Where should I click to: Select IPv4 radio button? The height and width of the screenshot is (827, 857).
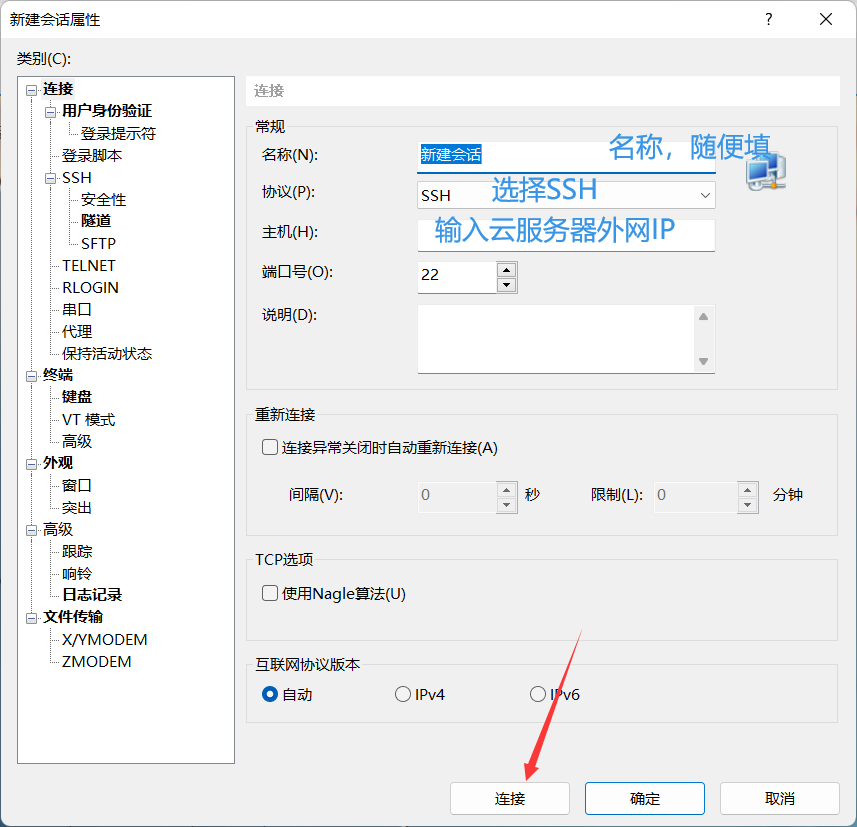pos(403,694)
